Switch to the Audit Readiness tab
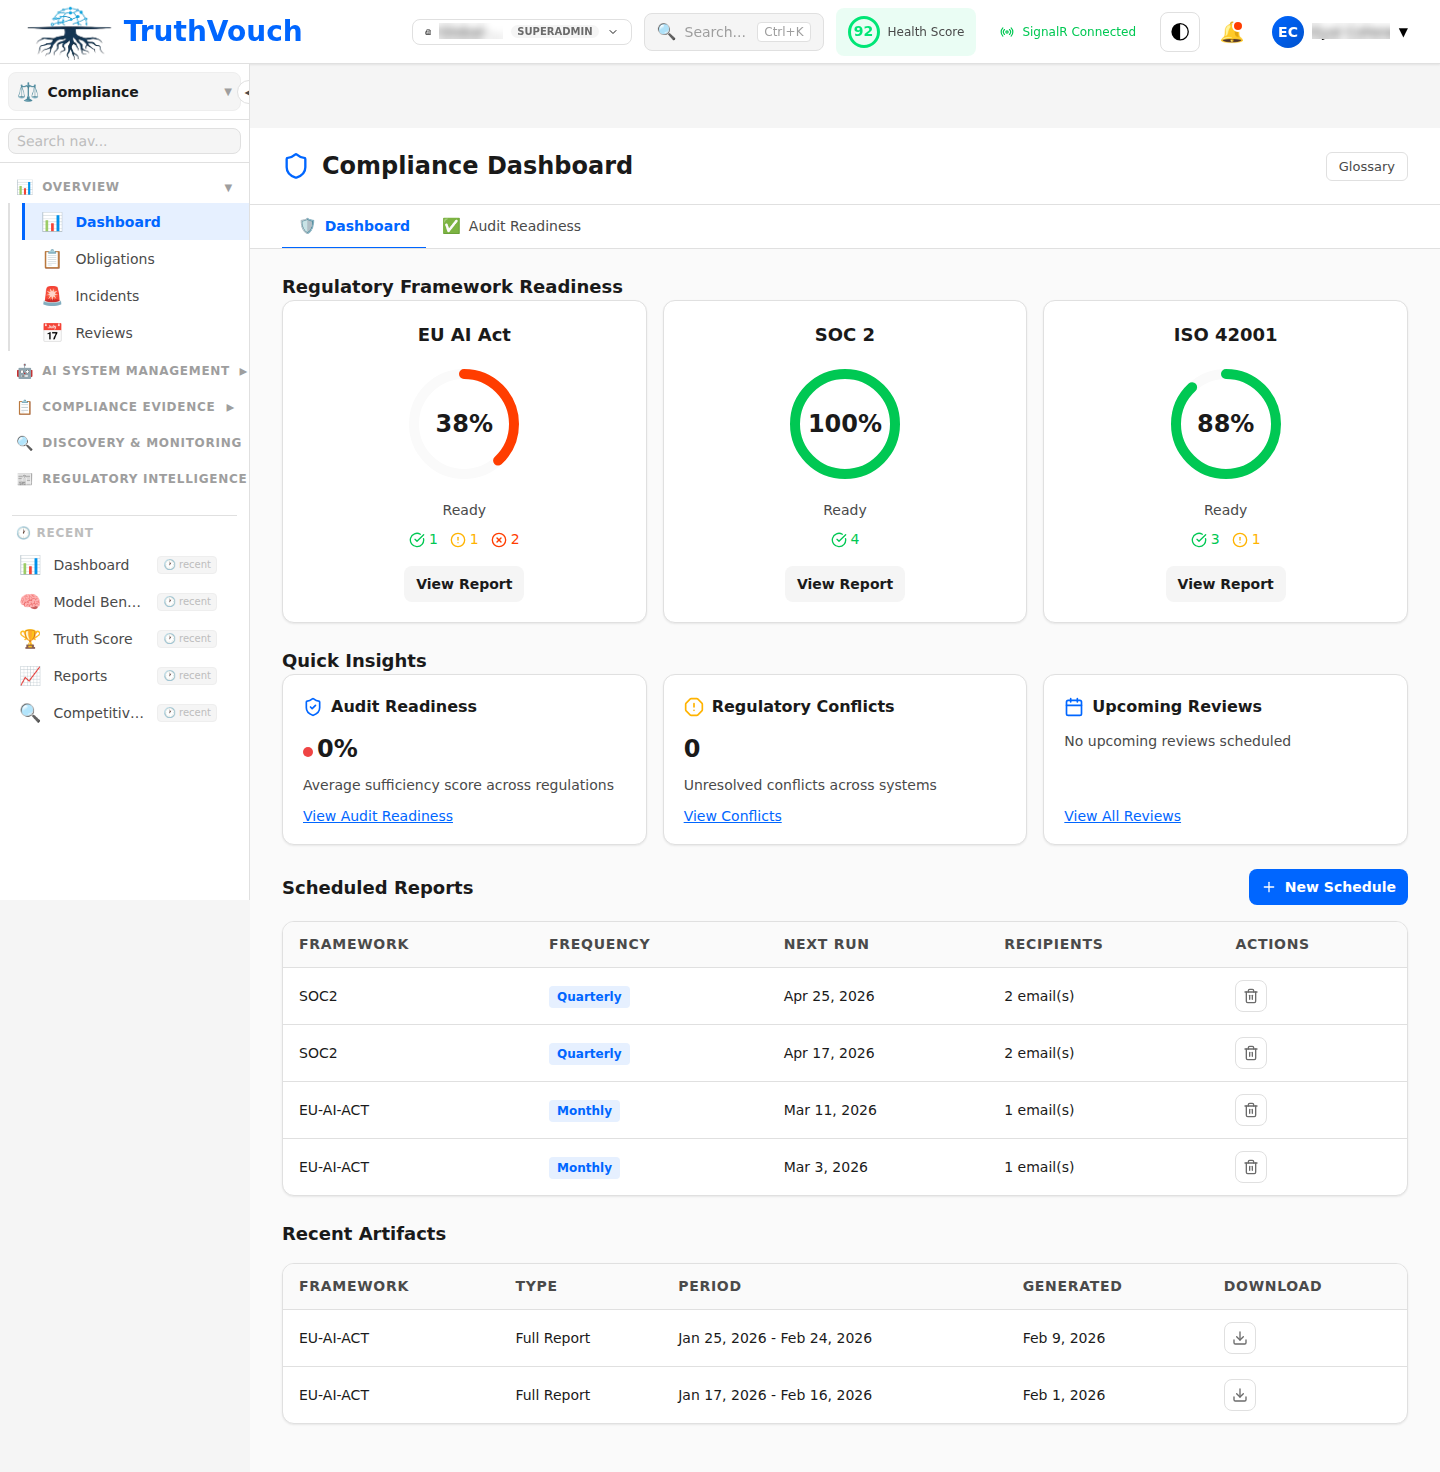The height and width of the screenshot is (1472, 1440). tap(511, 226)
